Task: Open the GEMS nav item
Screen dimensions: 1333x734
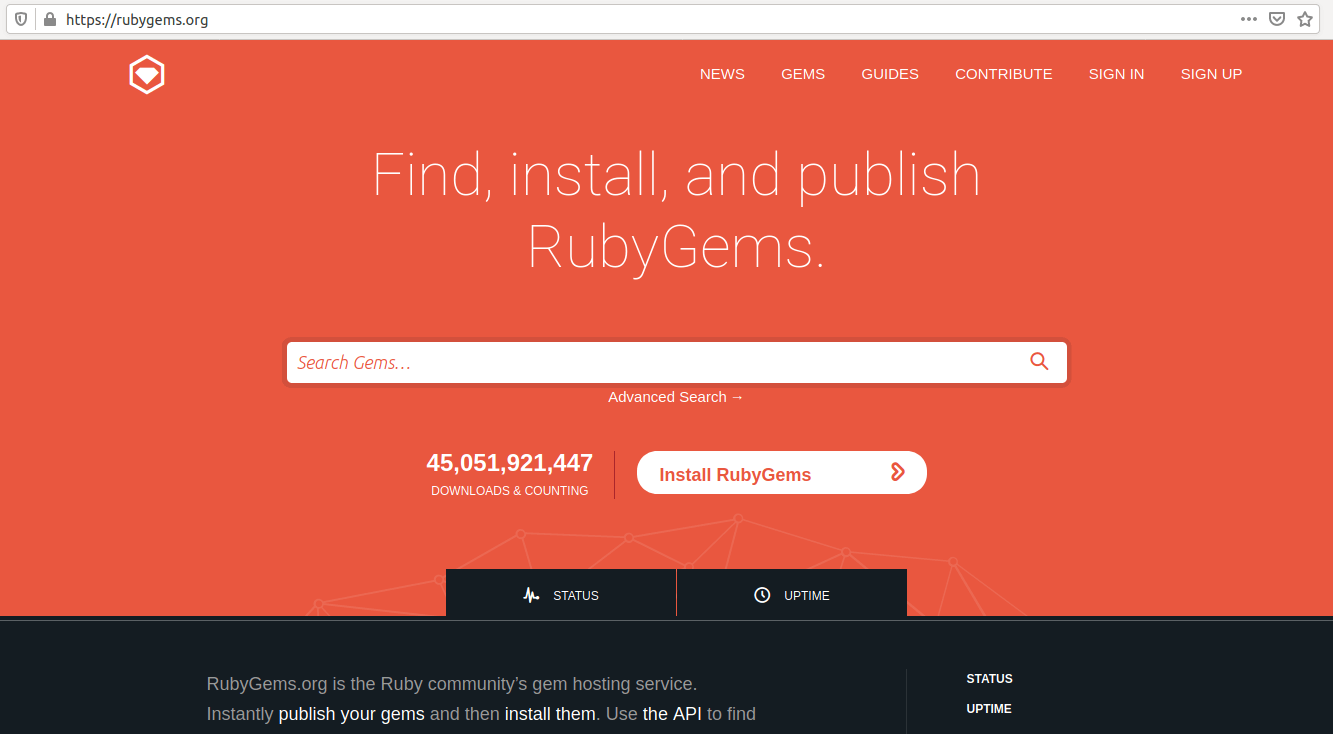Action: (x=803, y=74)
